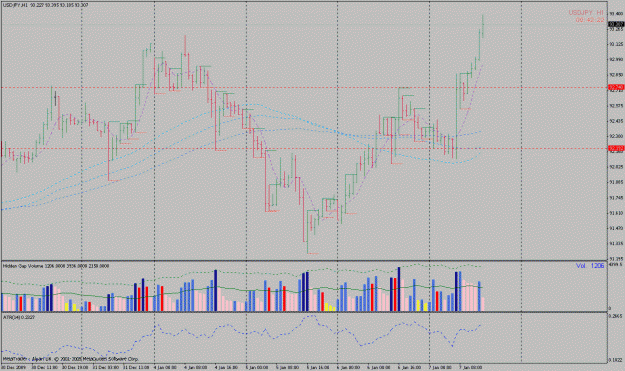Viewport: 625px width, 371px height.
Task: Click the 30 Dec 2009 time axis label
Action: coord(13,367)
